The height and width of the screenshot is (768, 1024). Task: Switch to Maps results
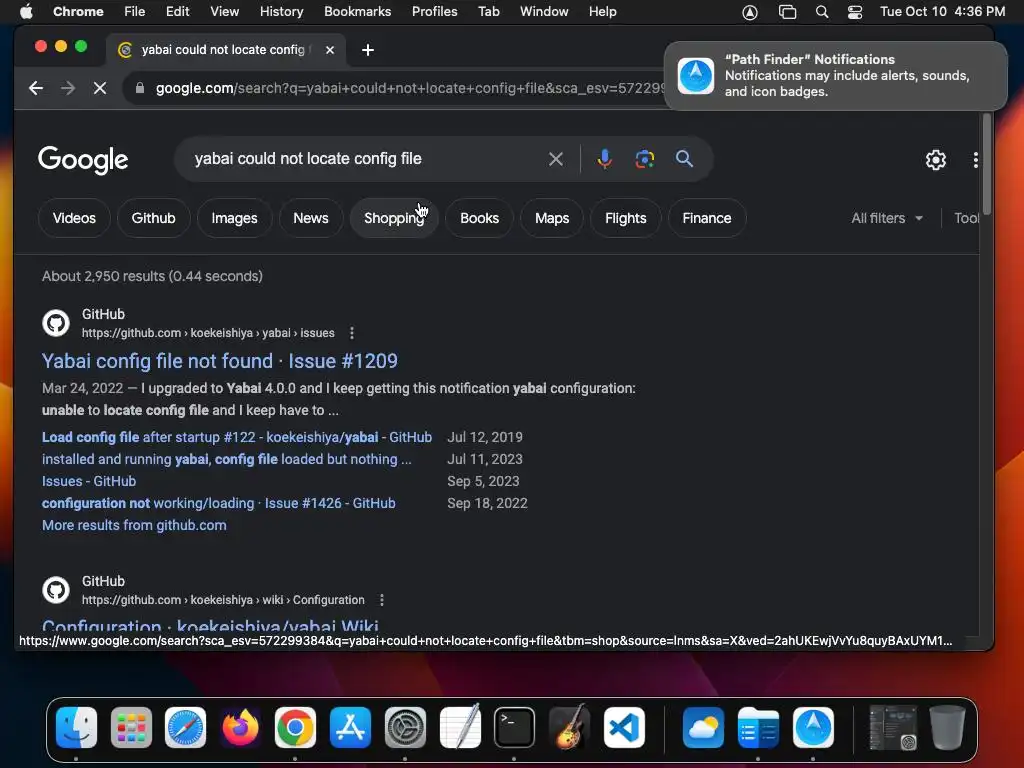tap(552, 218)
